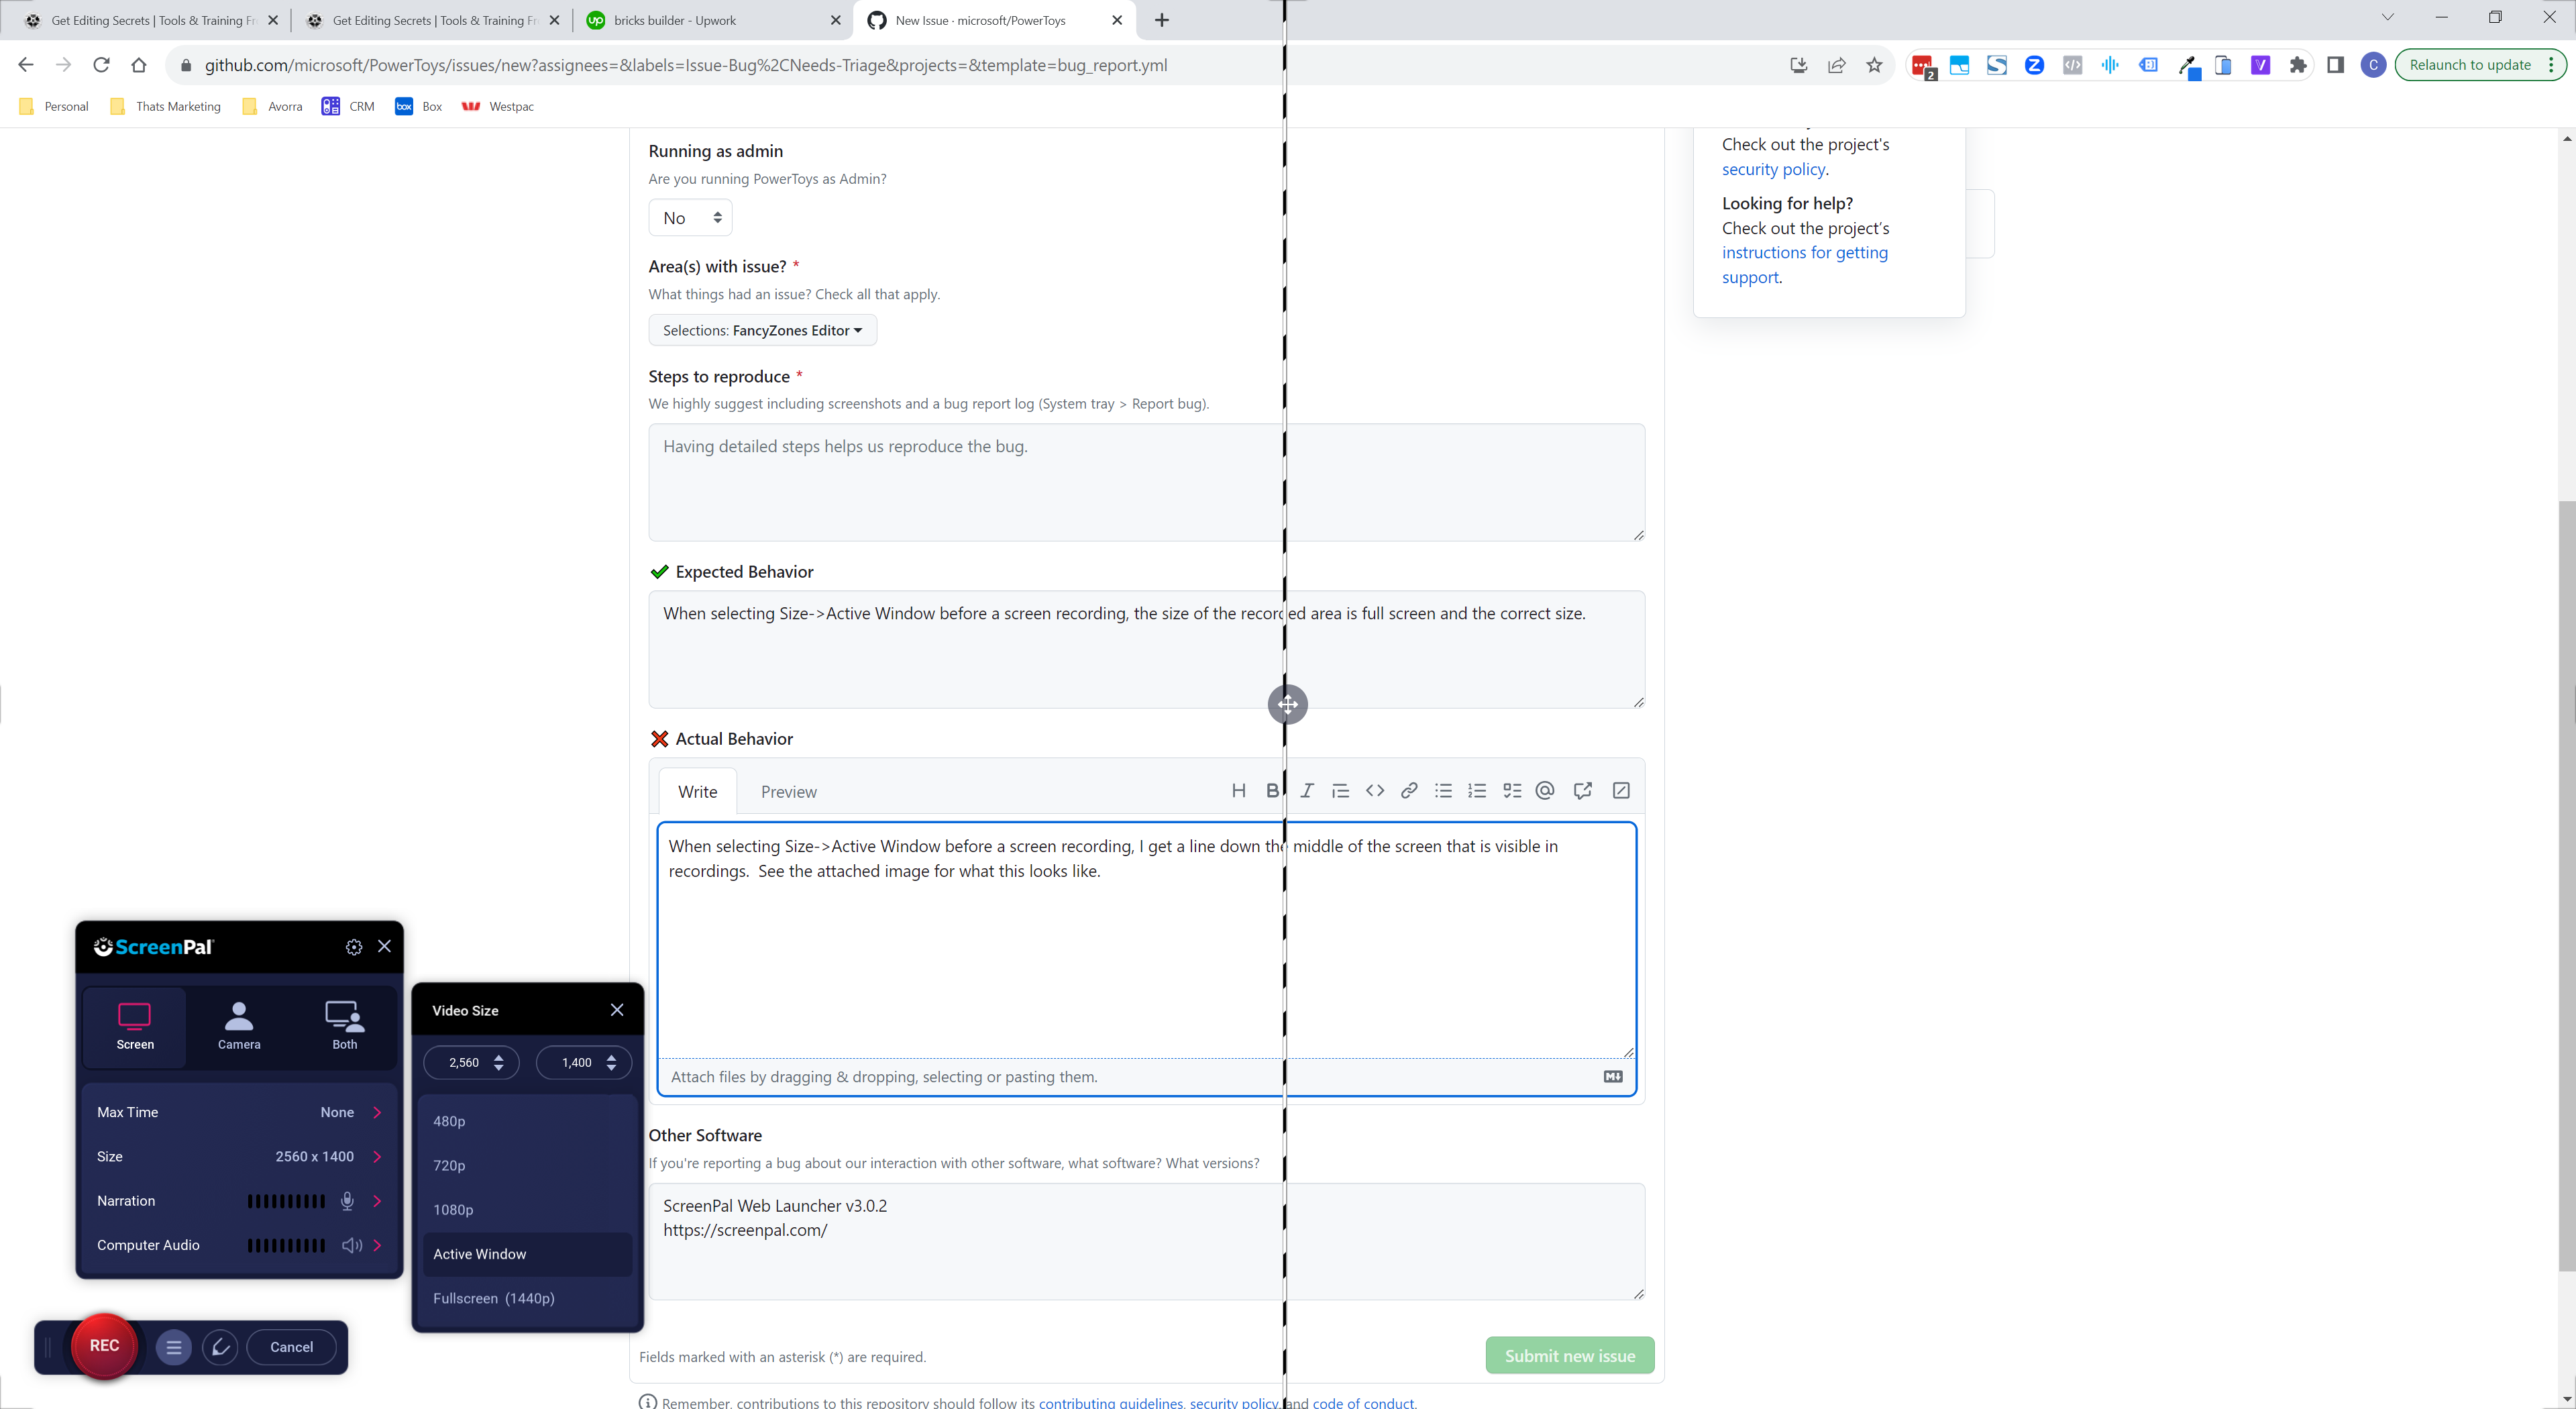Add a heading using the markdown toolbar
This screenshot has width=2576, height=1409.
pos(1238,790)
